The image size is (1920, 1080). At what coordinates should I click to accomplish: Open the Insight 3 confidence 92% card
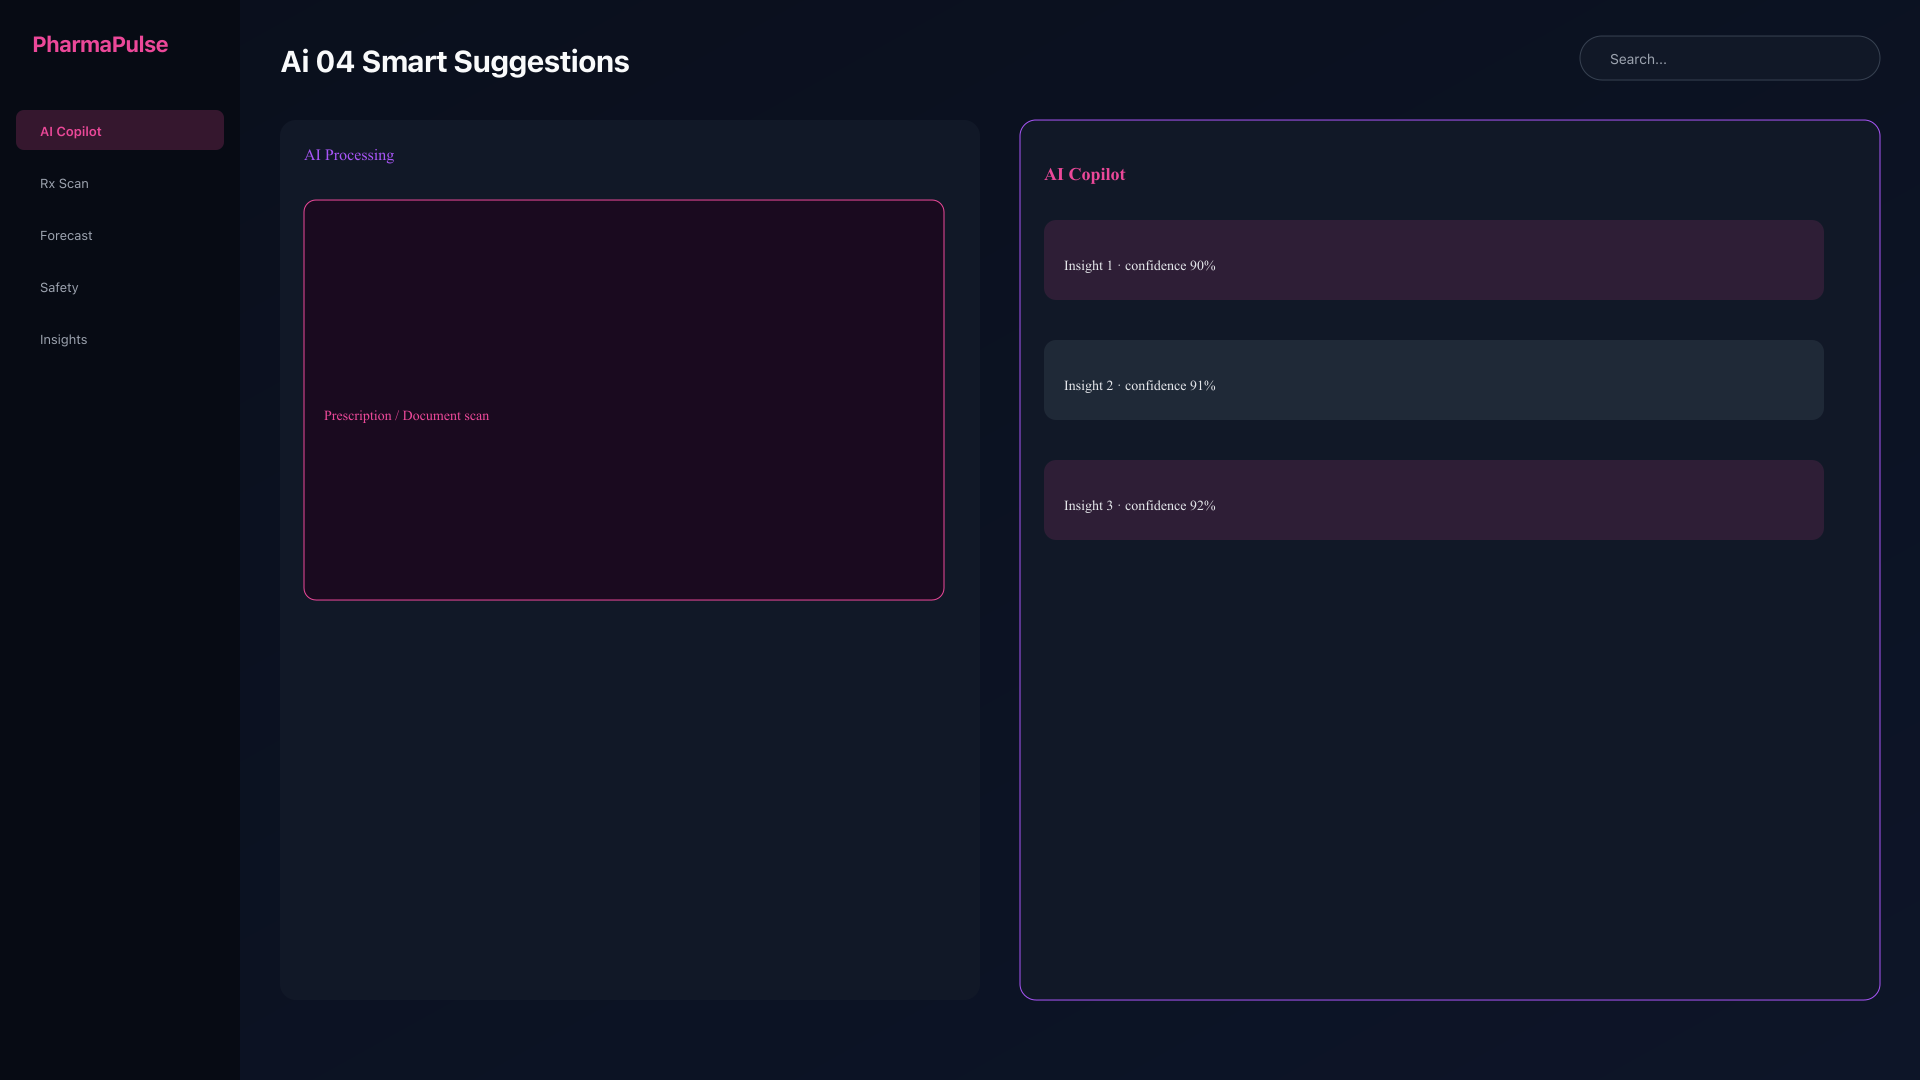(x=1433, y=500)
